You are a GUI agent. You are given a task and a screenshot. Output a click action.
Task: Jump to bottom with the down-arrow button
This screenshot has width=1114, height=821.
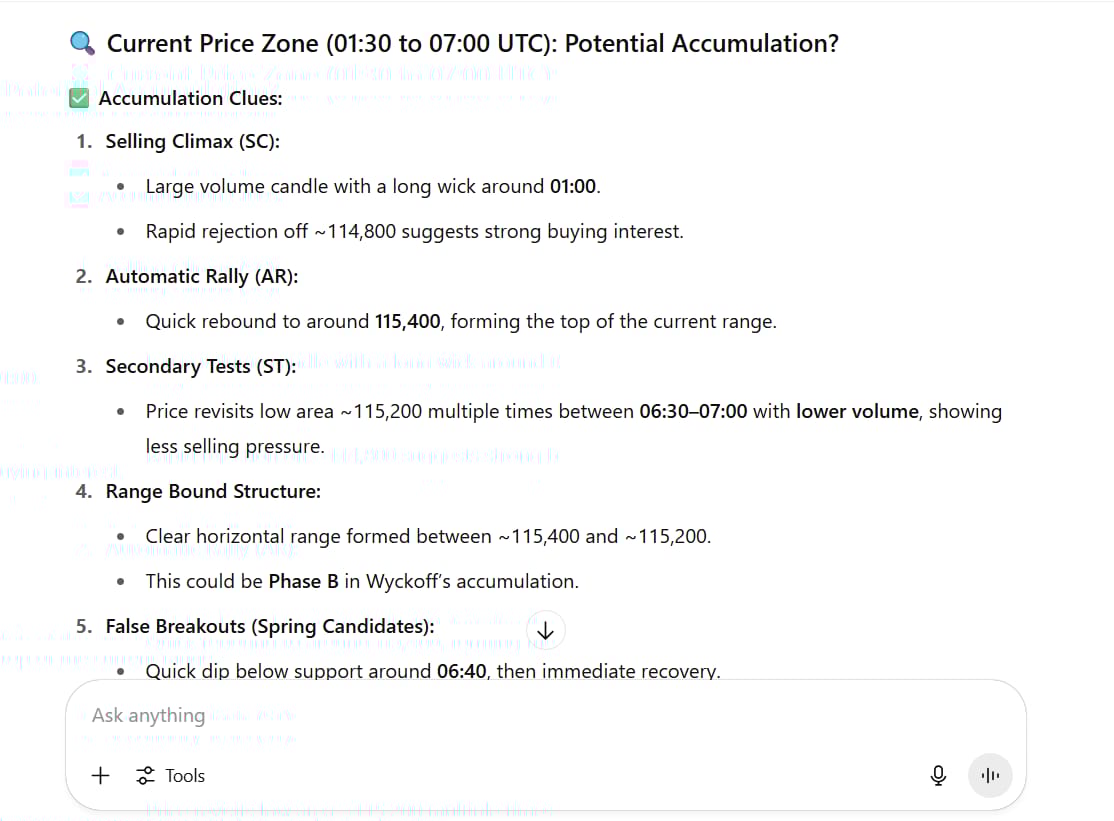[x=546, y=631]
